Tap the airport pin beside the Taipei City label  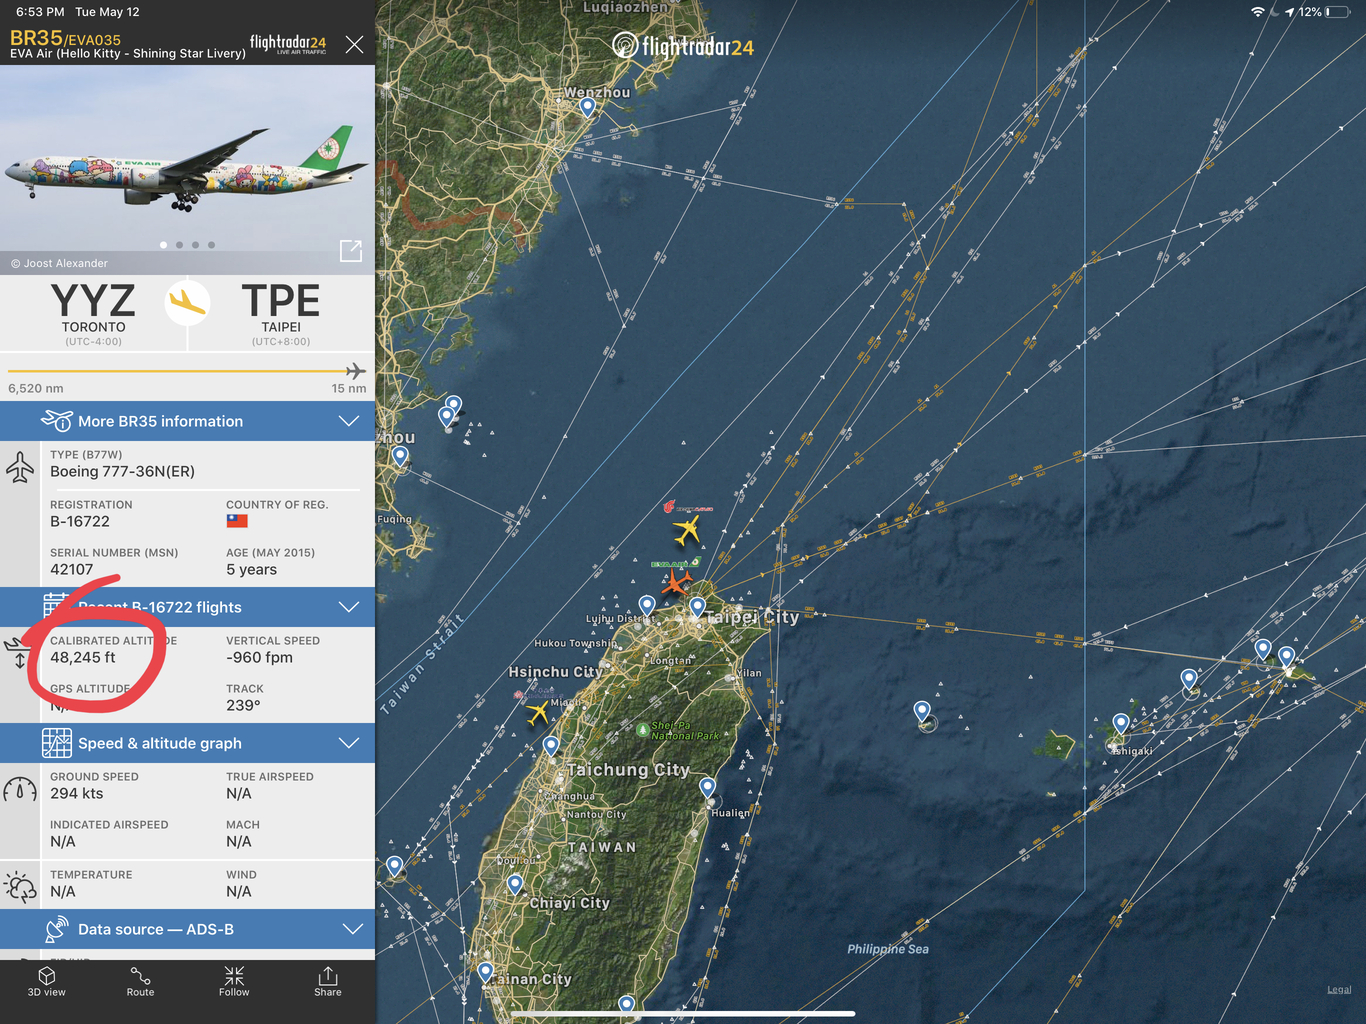(698, 607)
